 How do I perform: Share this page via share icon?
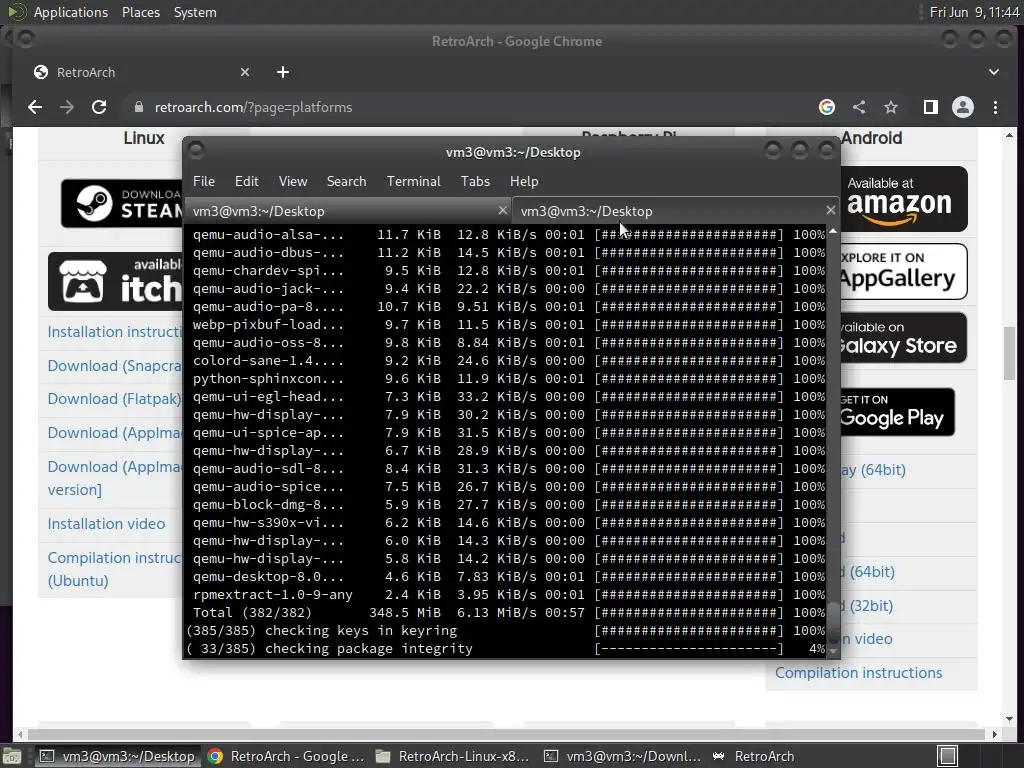[859, 107]
